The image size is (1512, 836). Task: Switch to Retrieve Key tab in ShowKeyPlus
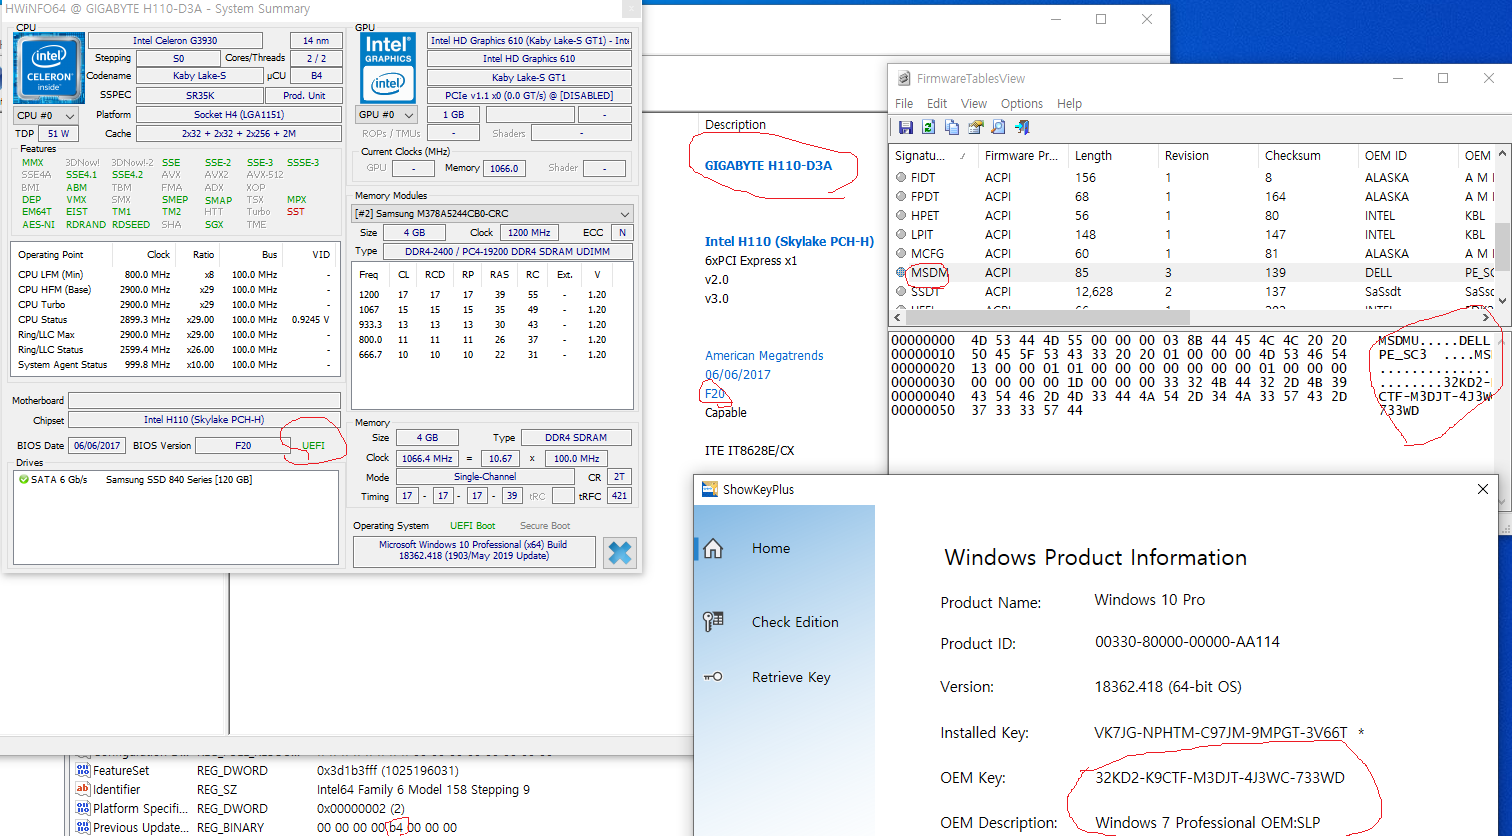tap(791, 677)
